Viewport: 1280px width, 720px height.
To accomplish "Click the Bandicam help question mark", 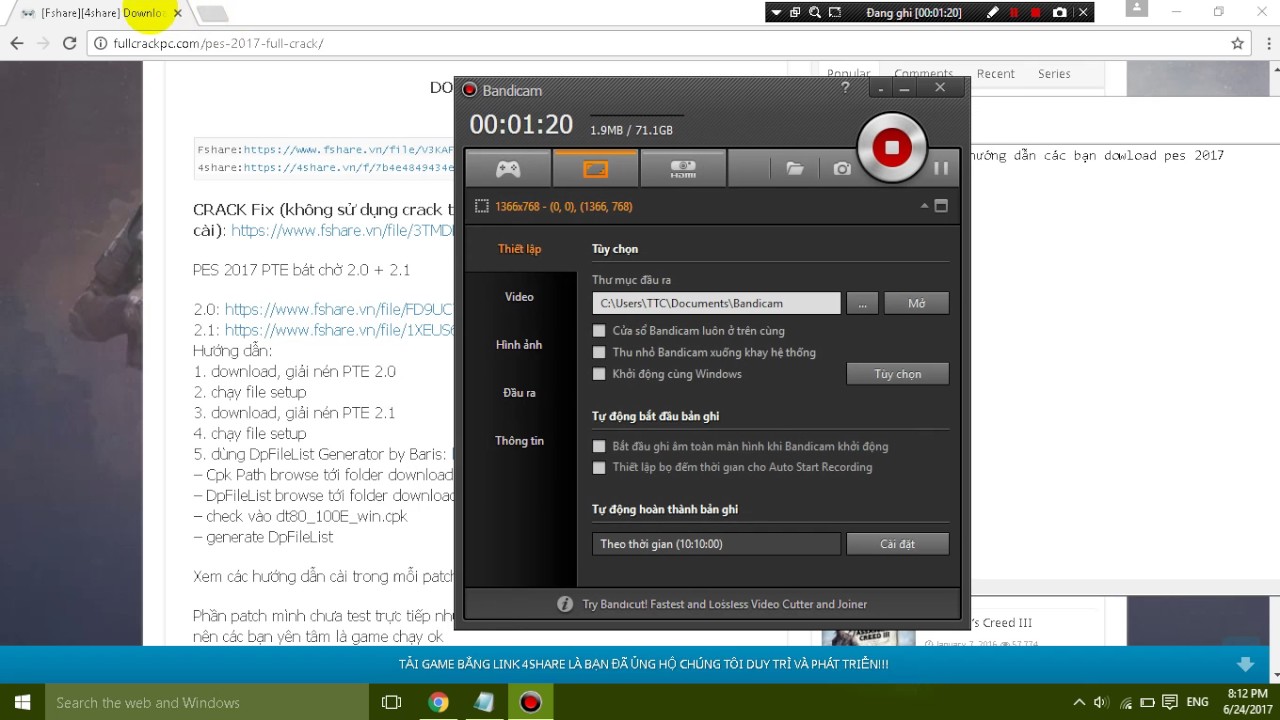I will click(845, 88).
